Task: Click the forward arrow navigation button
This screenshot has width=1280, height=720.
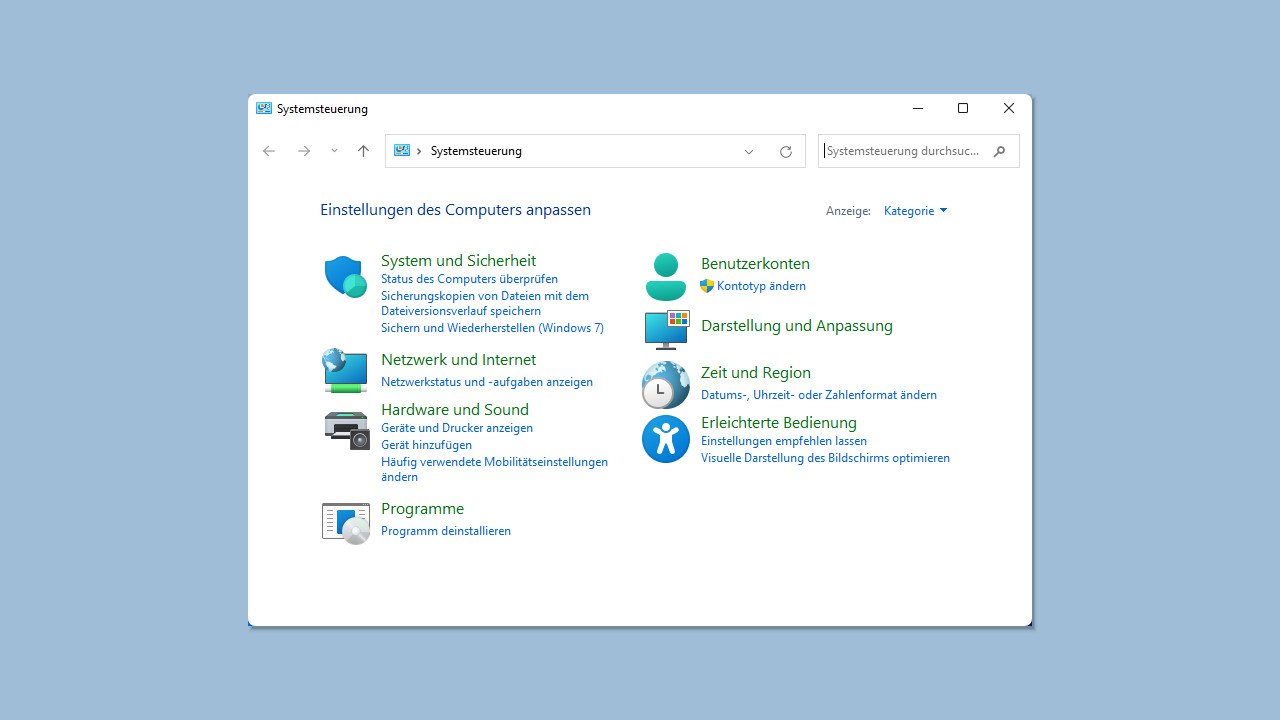Action: [304, 151]
